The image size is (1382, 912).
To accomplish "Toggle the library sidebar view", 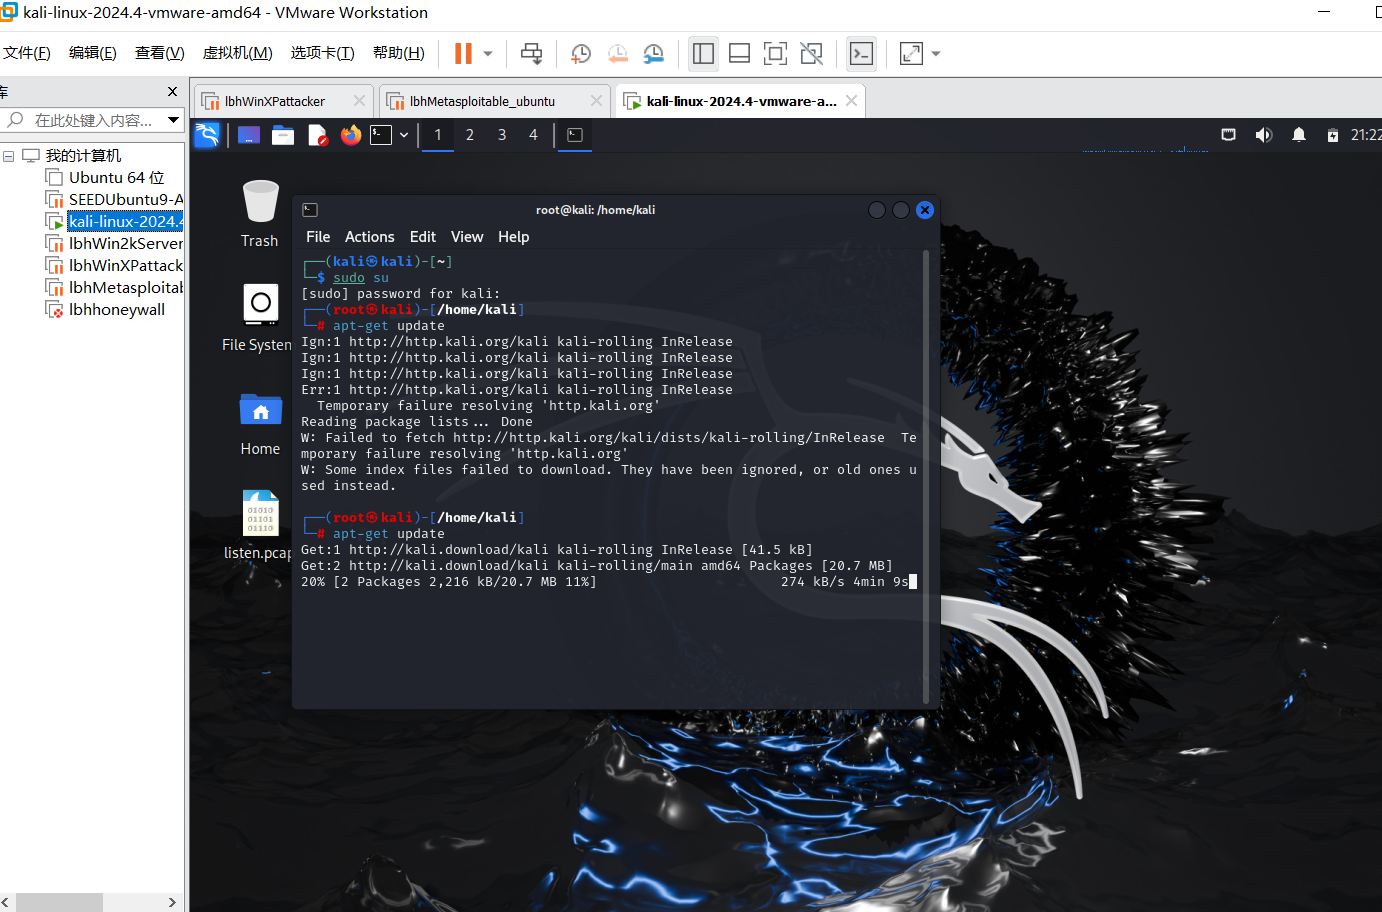I will click(703, 54).
